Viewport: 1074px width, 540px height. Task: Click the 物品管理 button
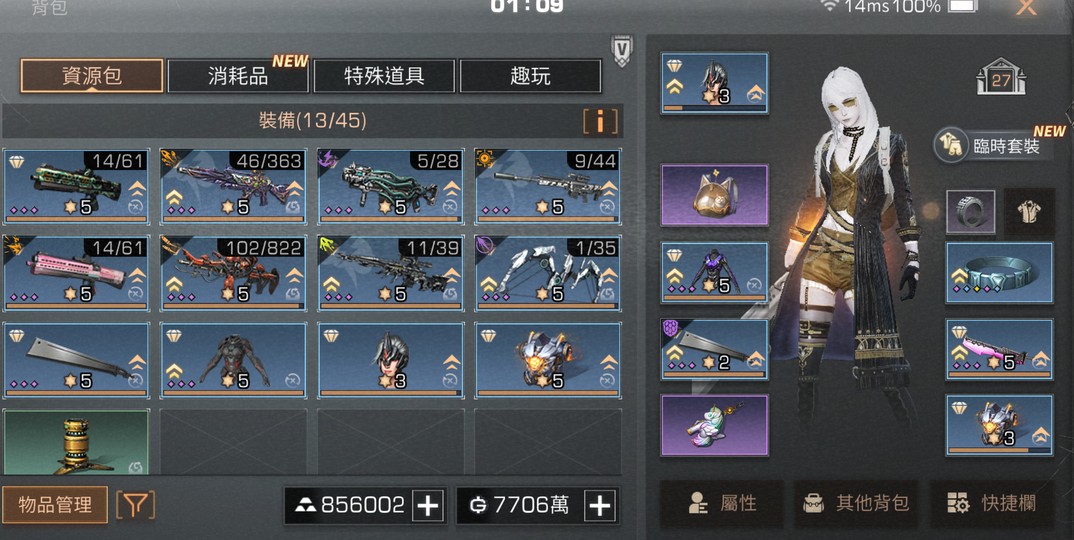click(x=55, y=505)
